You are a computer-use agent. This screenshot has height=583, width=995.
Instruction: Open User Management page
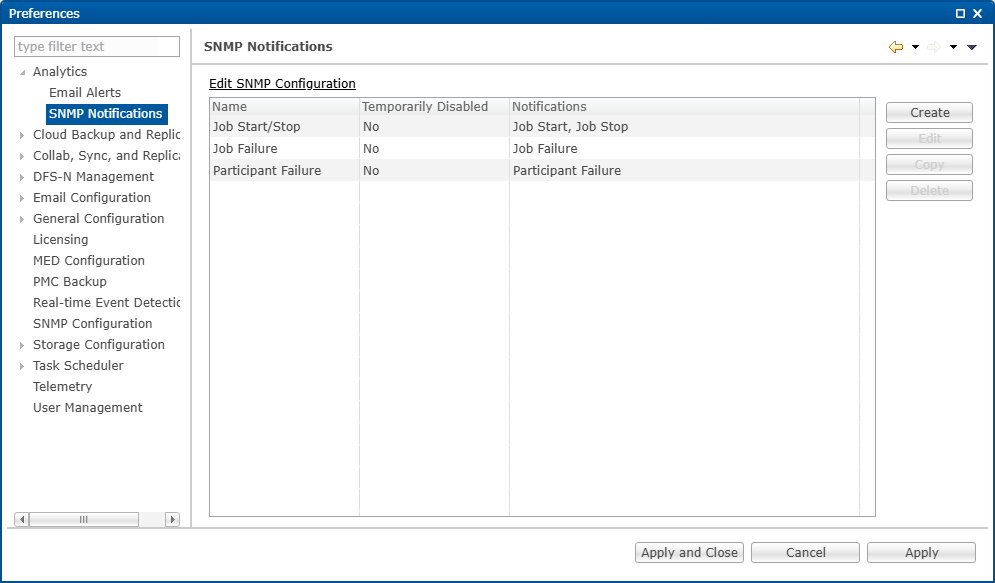point(88,407)
